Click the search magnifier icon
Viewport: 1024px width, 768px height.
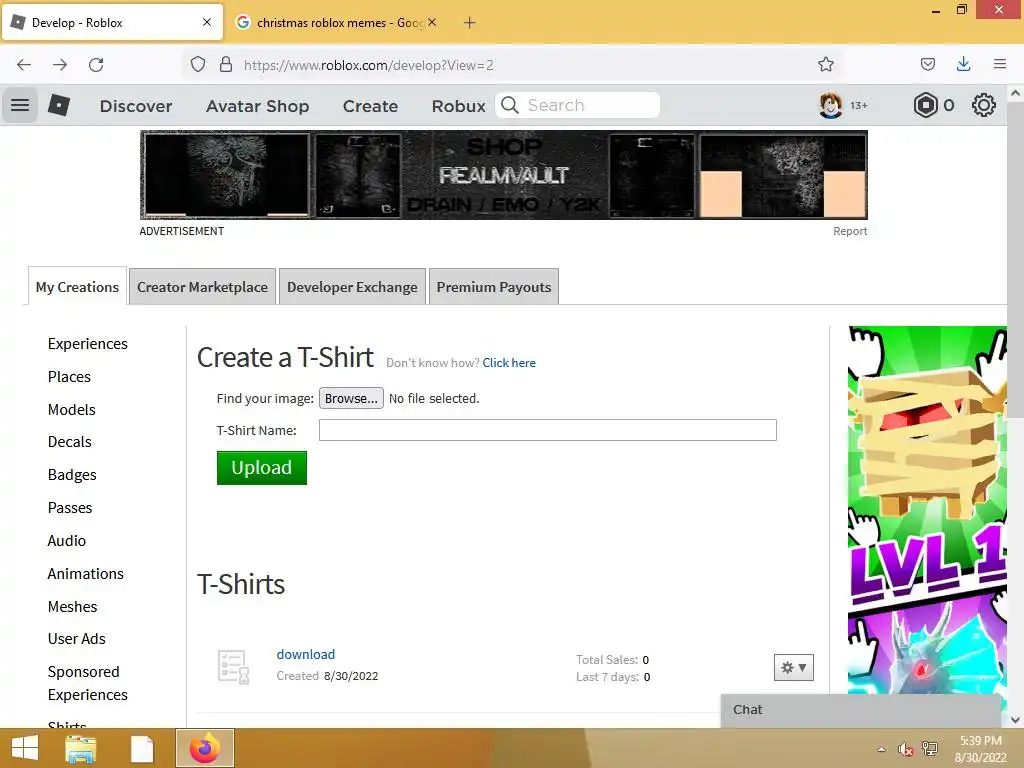tap(510, 105)
